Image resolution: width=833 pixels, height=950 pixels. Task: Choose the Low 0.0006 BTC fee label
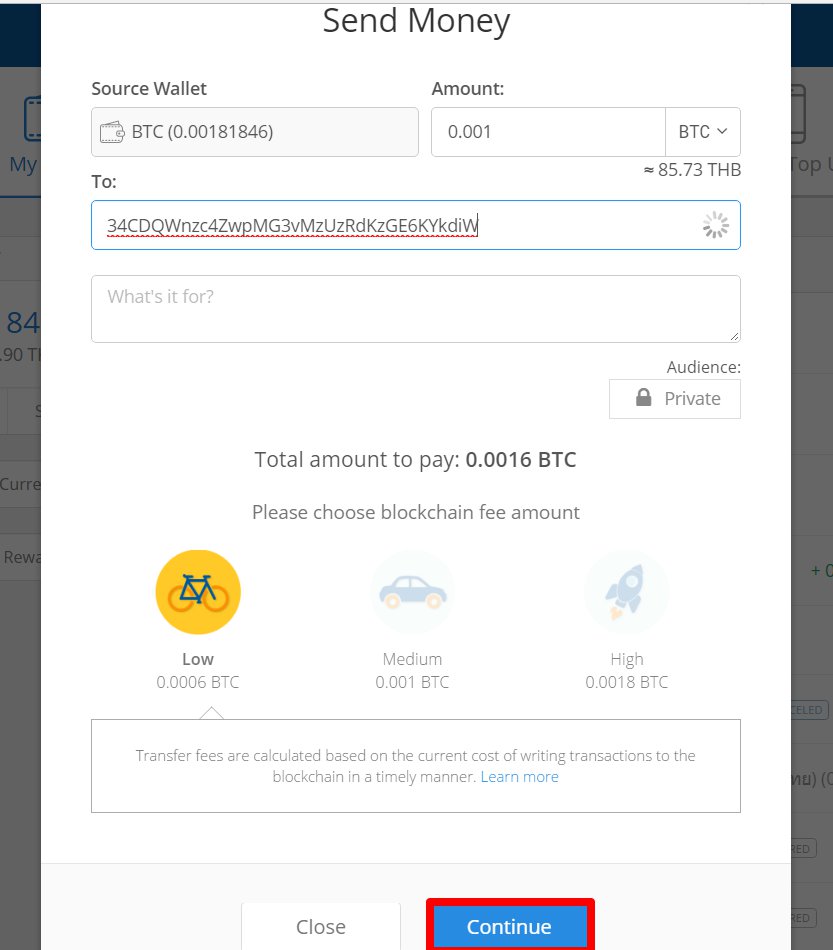pyautogui.click(x=198, y=671)
